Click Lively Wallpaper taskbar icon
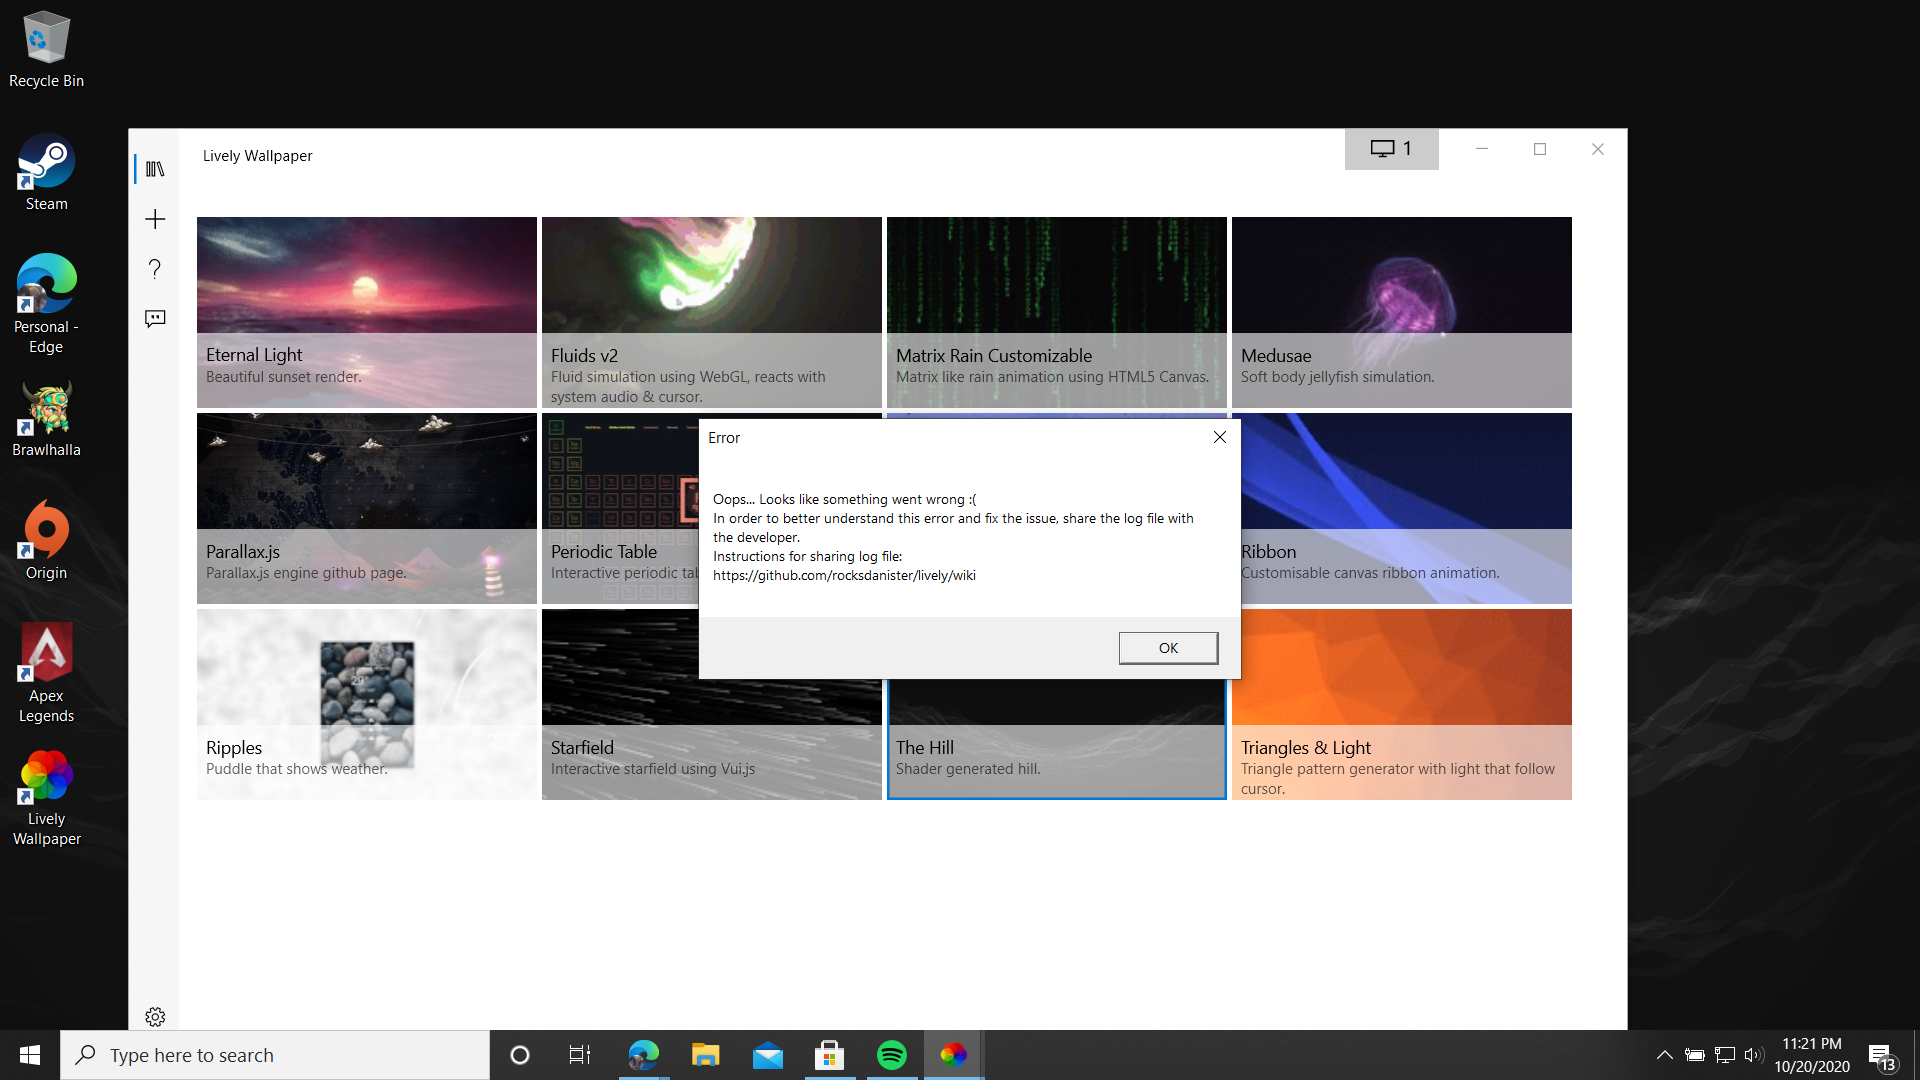Image resolution: width=1920 pixels, height=1080 pixels. coord(954,1055)
